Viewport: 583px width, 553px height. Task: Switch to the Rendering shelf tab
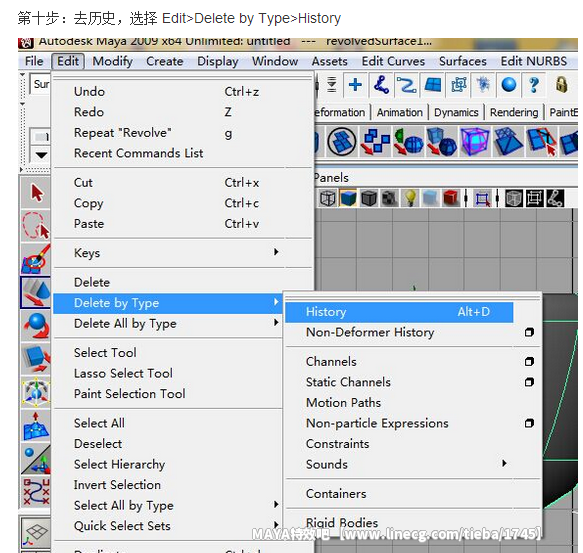[514, 112]
